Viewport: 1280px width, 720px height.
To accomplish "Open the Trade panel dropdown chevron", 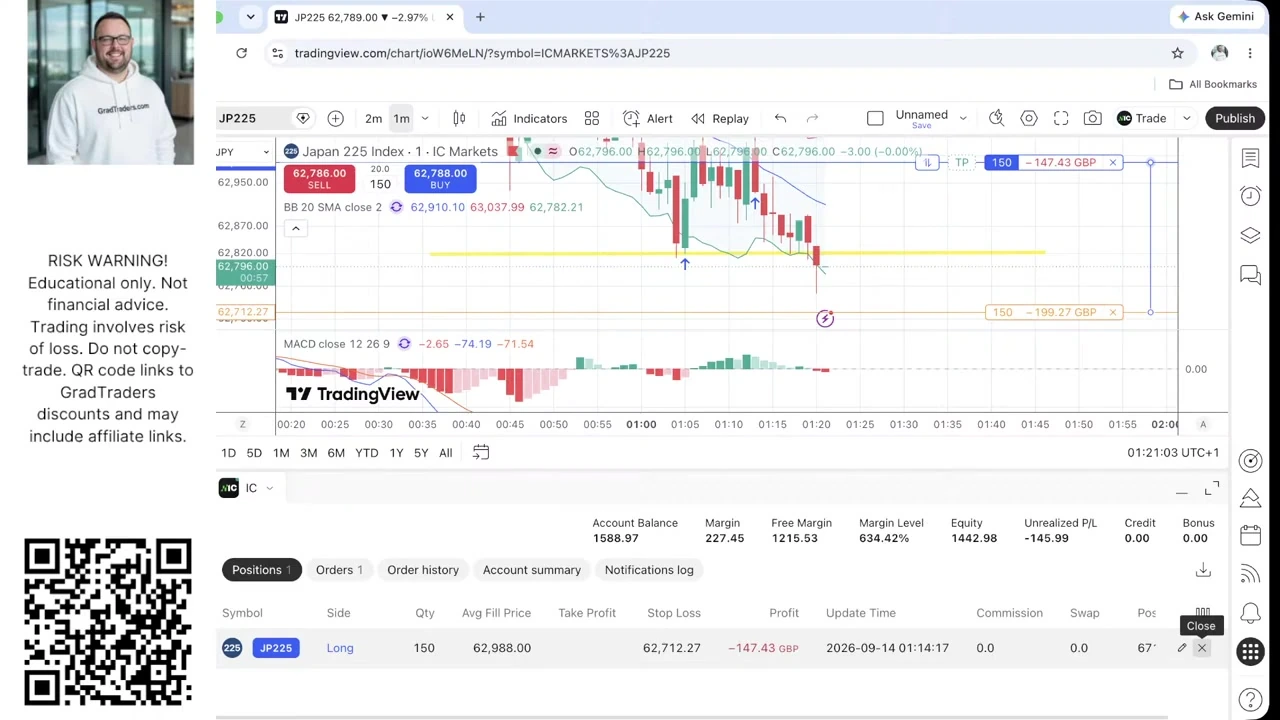I will point(1186,119).
